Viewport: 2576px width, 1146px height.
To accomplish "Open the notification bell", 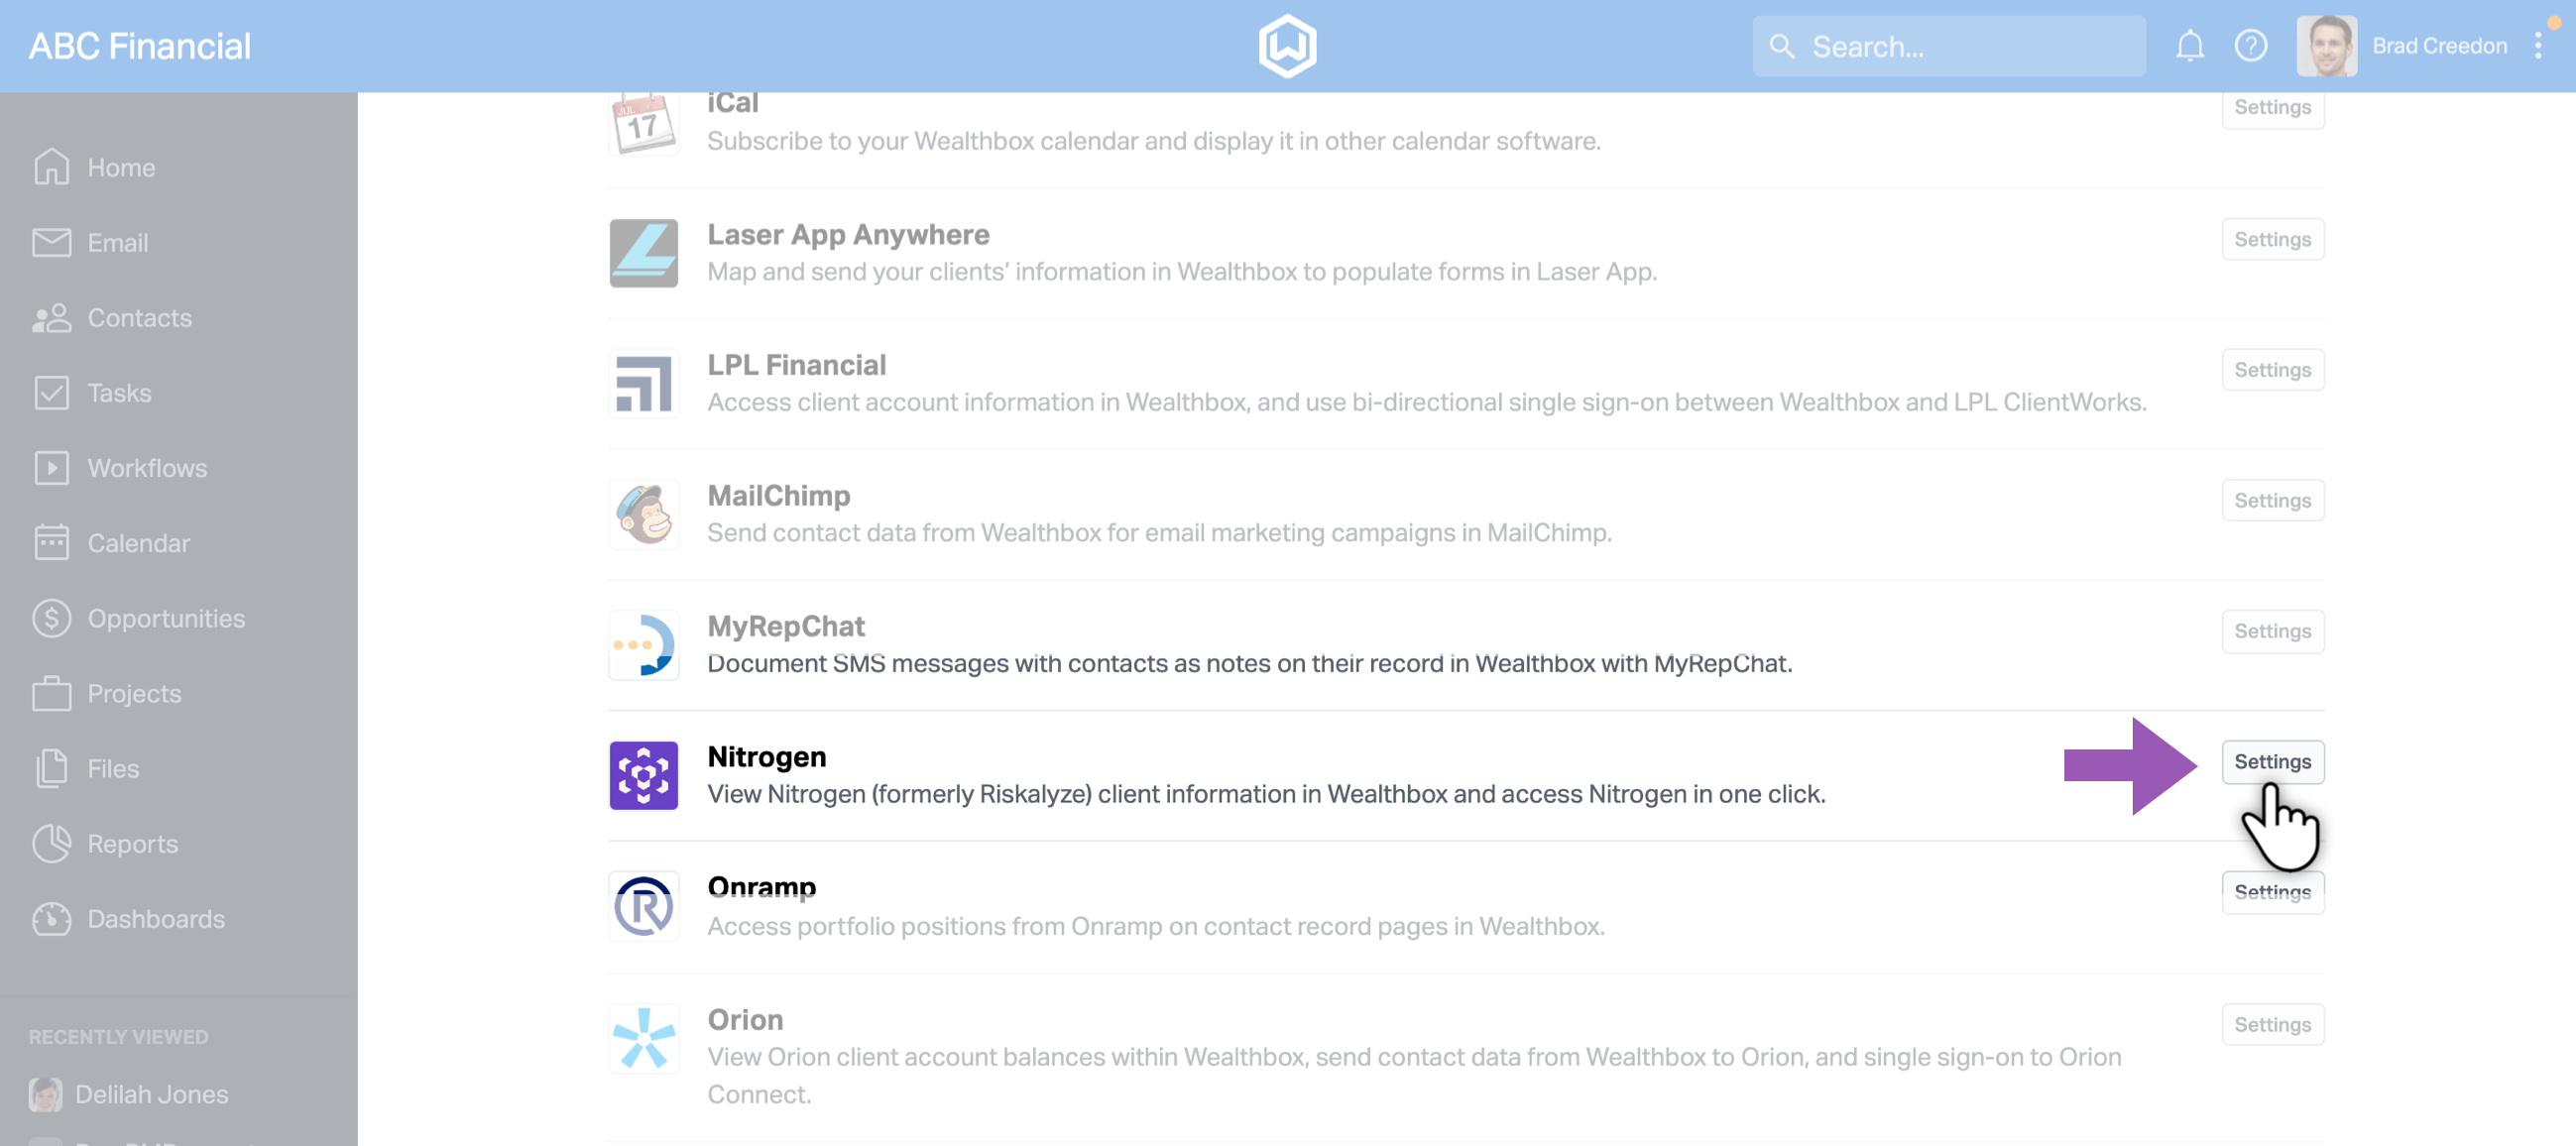I will (x=2190, y=45).
